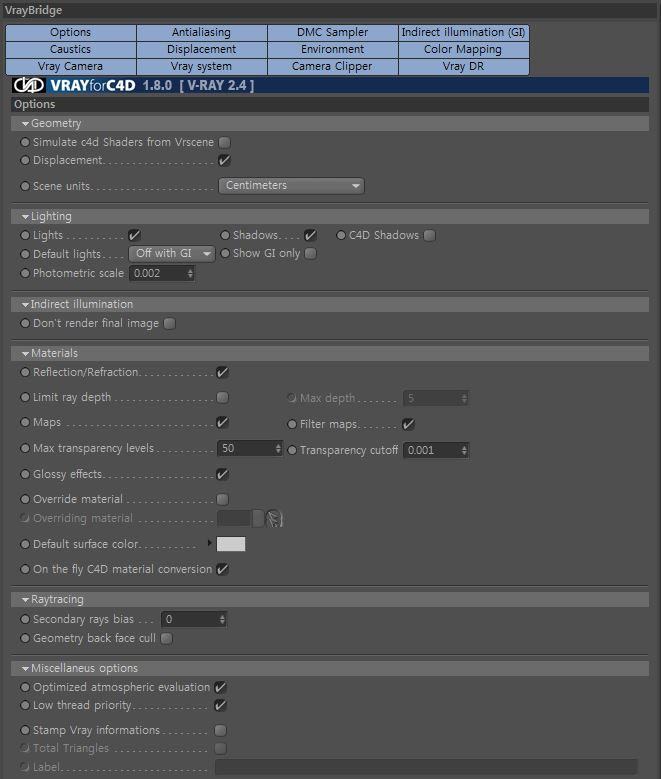Open the Vray Camera tab
Image resolution: width=661 pixels, height=779 pixels.
tap(70, 66)
